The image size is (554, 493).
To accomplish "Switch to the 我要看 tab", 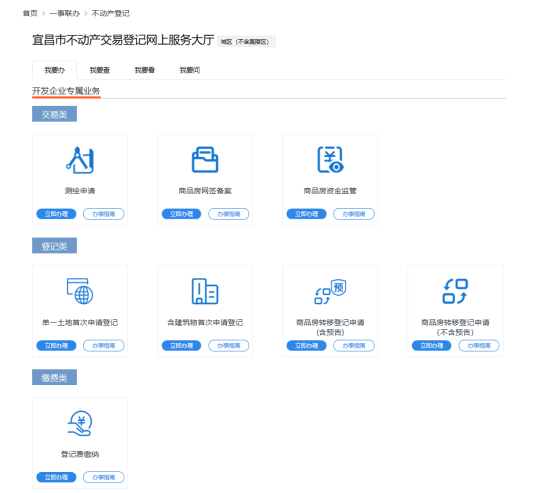I will click(x=145, y=70).
